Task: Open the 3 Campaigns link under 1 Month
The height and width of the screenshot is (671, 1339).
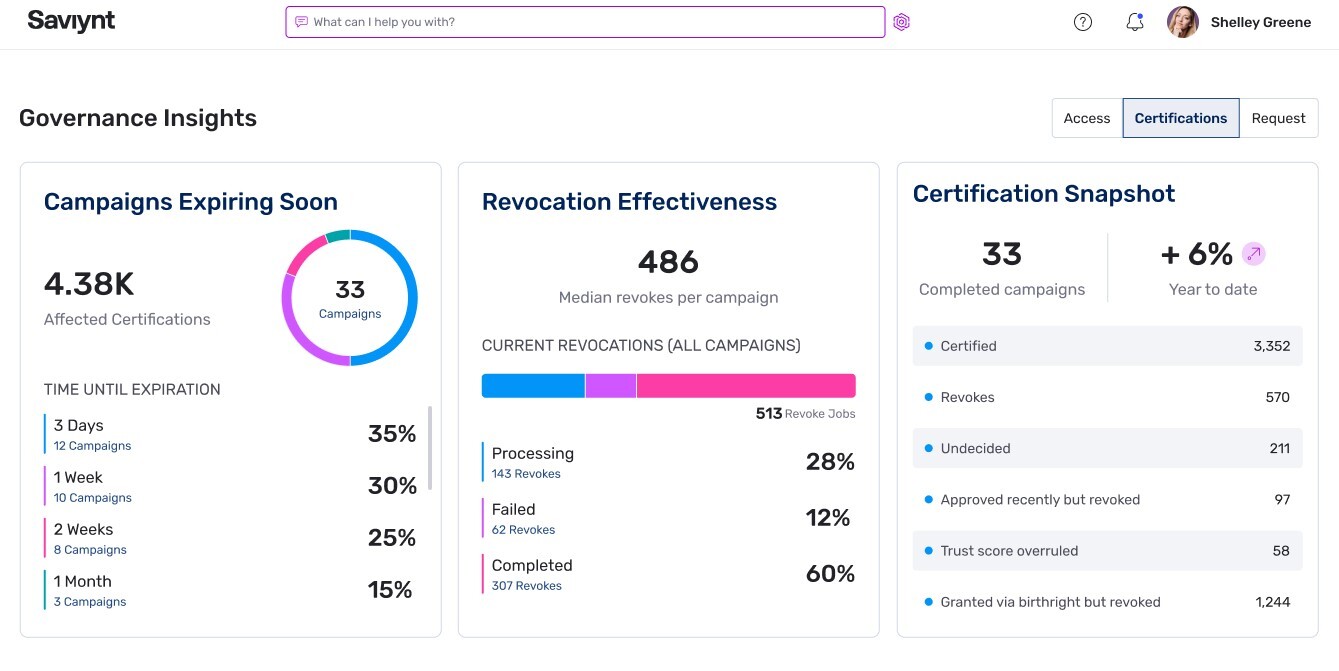Action: (x=90, y=601)
